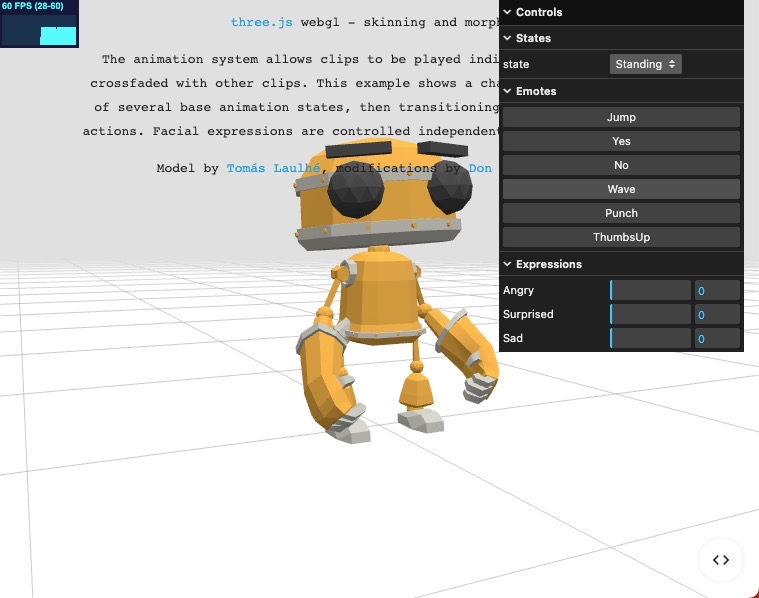Focus the Sad value input field

(717, 338)
